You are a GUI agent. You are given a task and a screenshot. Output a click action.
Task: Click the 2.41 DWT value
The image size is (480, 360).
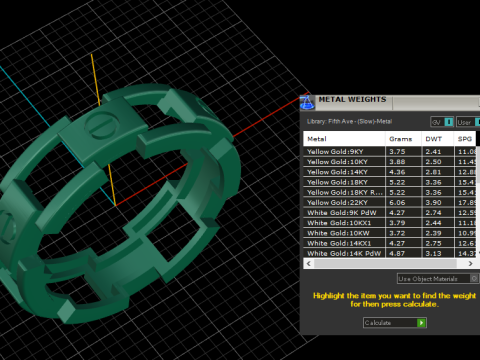point(433,152)
